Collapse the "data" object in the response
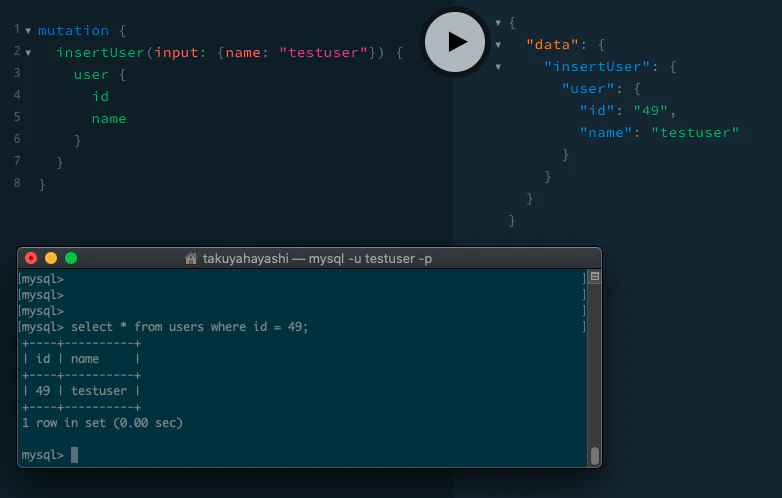 point(498,45)
